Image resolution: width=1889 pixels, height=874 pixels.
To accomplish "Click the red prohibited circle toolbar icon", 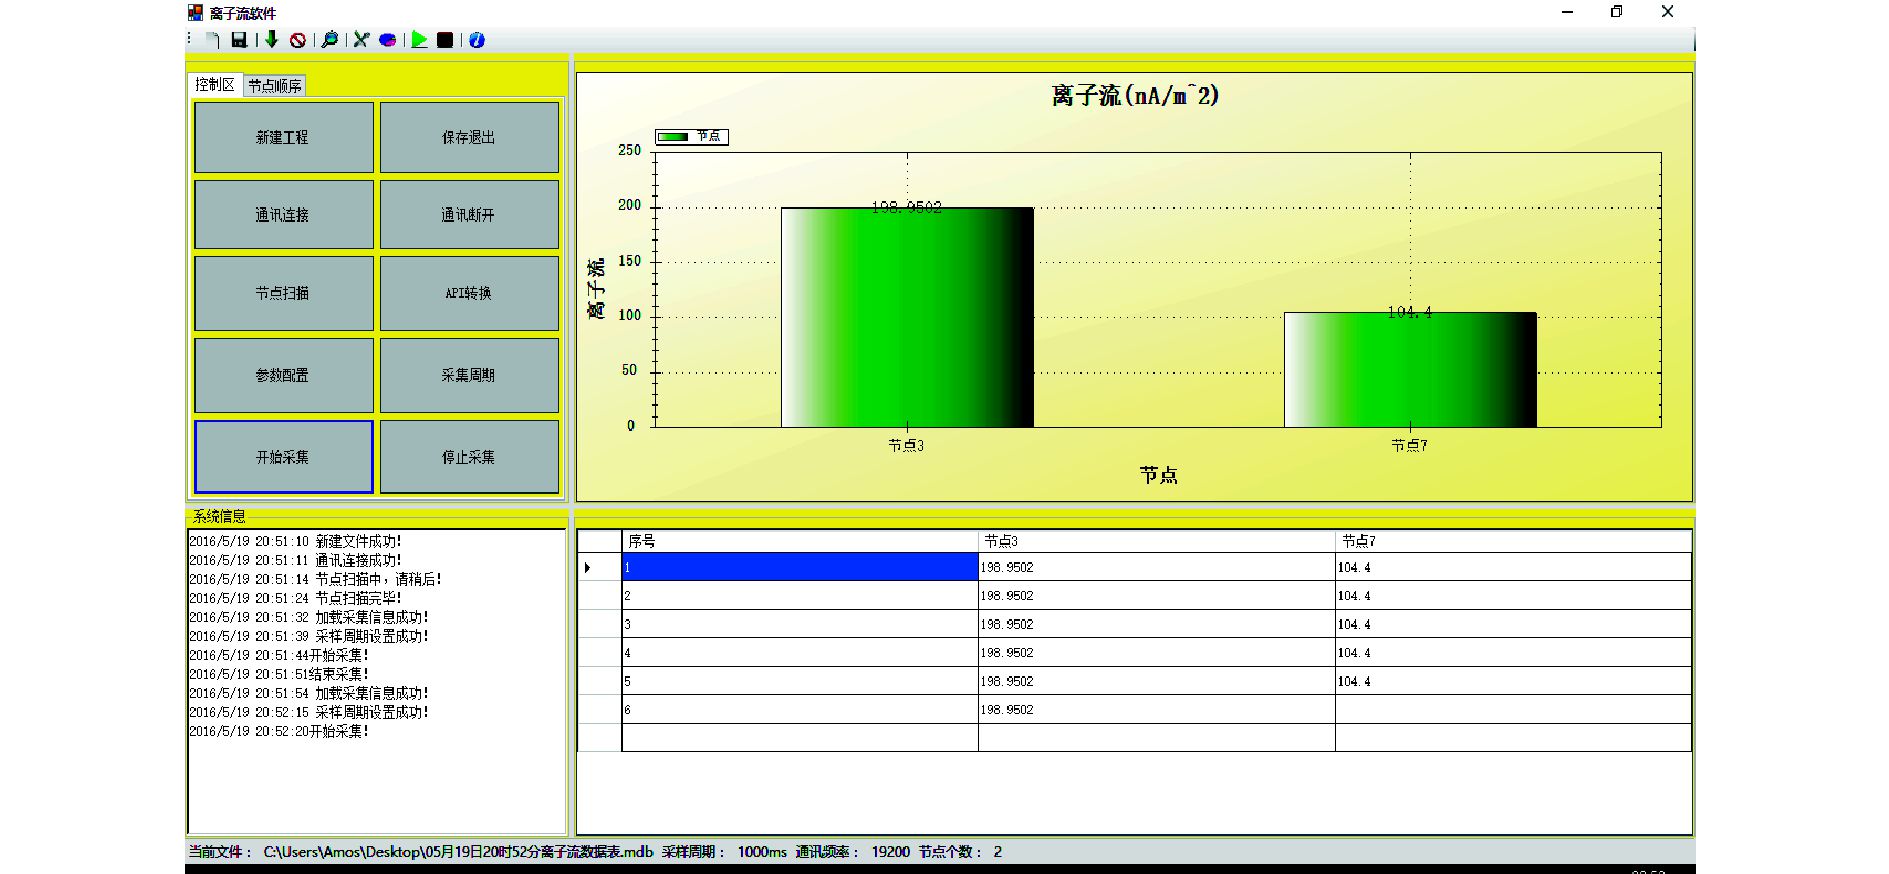I will coord(298,40).
